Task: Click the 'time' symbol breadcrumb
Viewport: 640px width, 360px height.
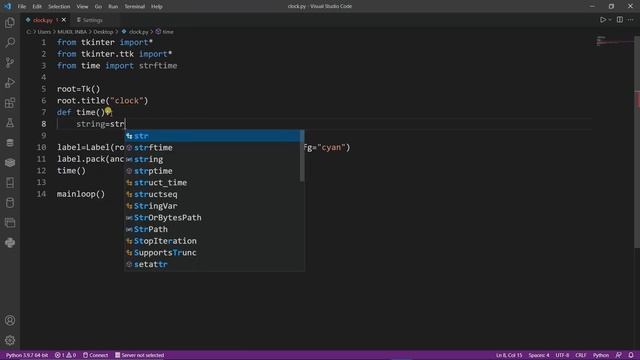Action: click(x=165, y=31)
